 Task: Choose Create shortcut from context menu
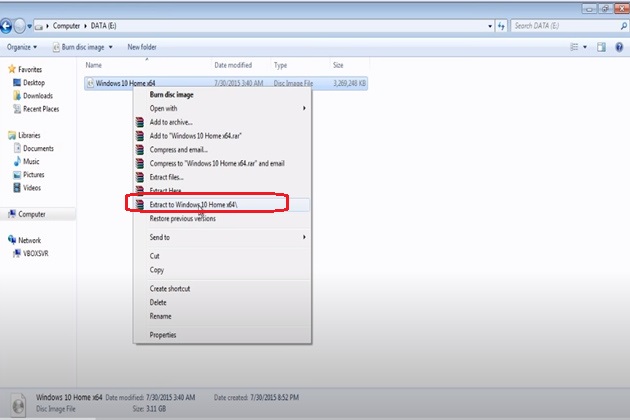[222, 289]
